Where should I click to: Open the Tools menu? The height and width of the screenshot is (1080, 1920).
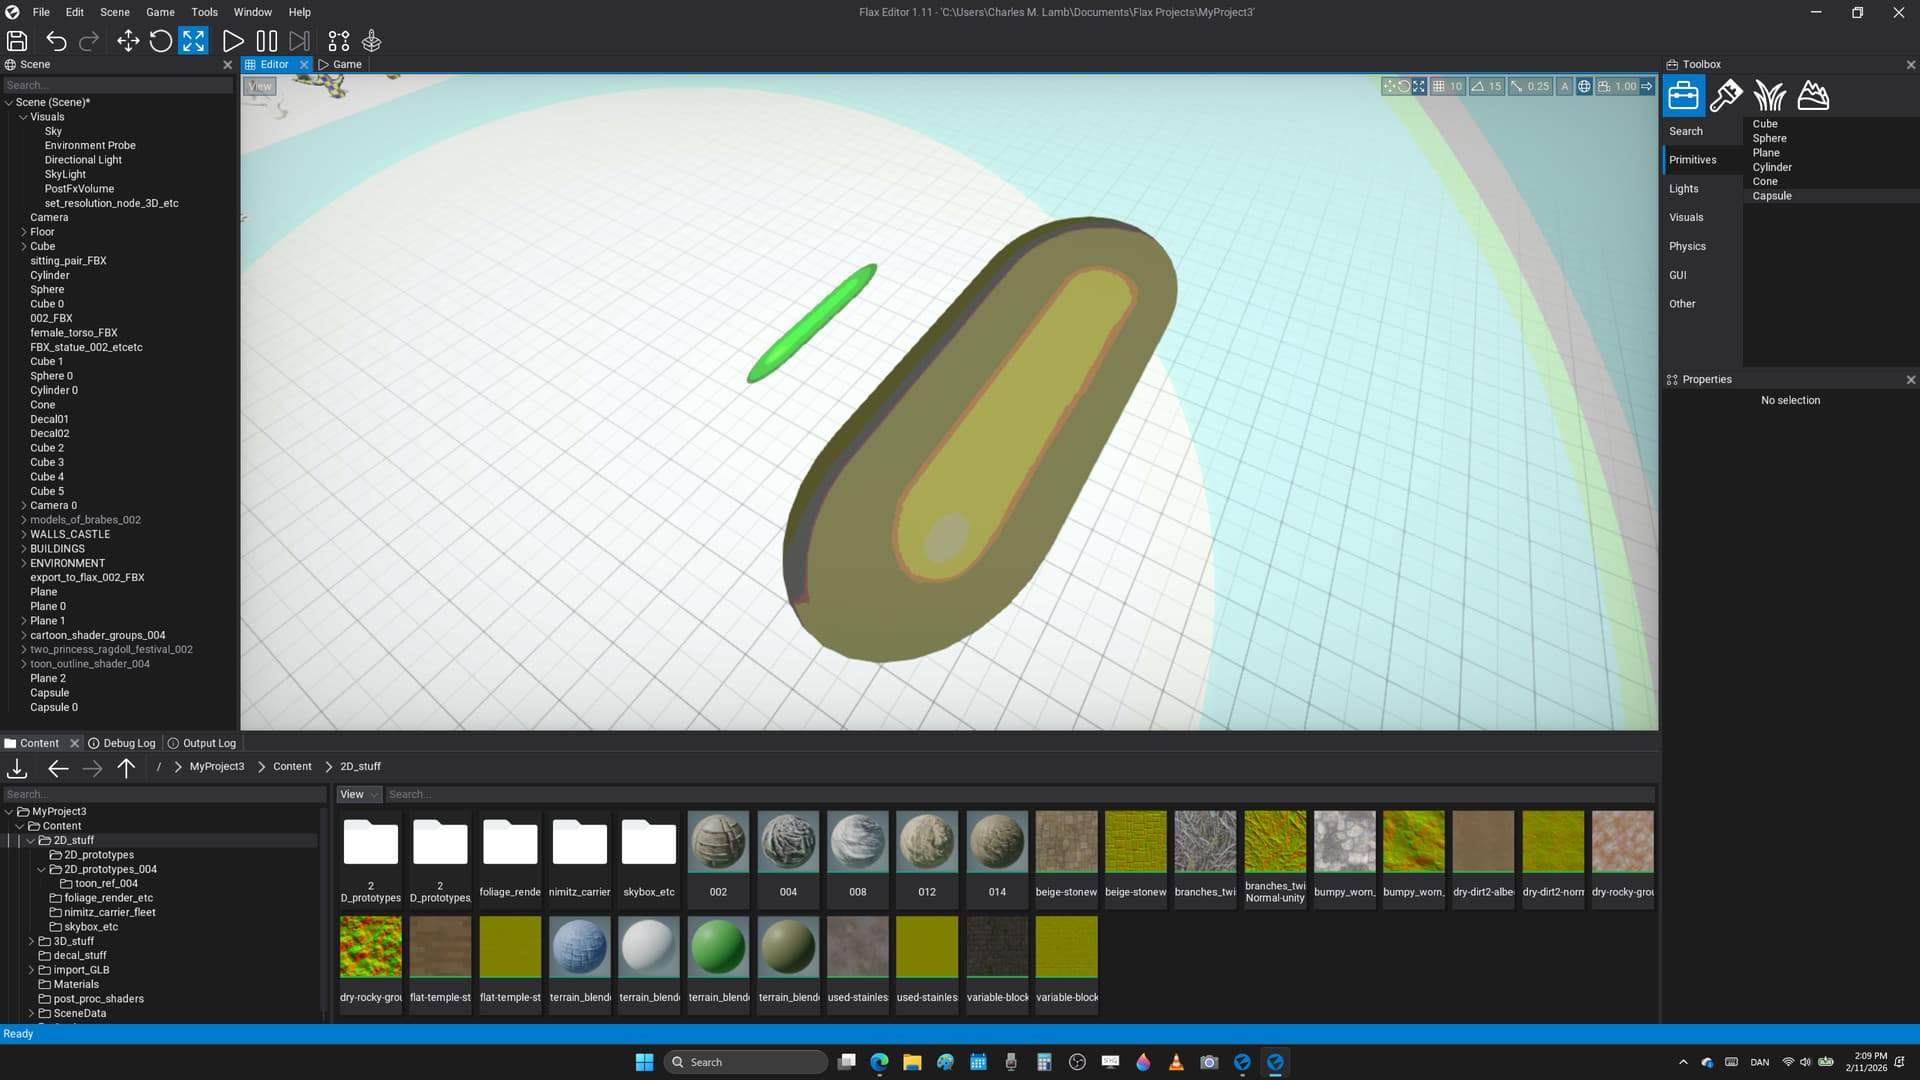tap(204, 12)
